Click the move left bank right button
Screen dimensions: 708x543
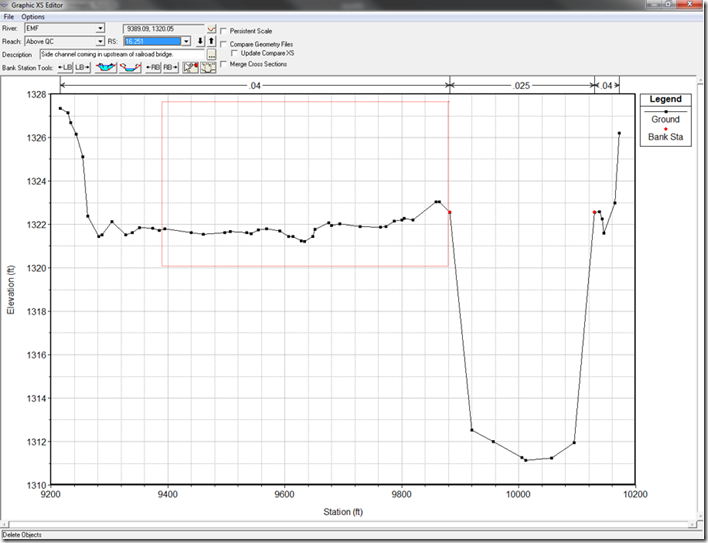(82, 67)
